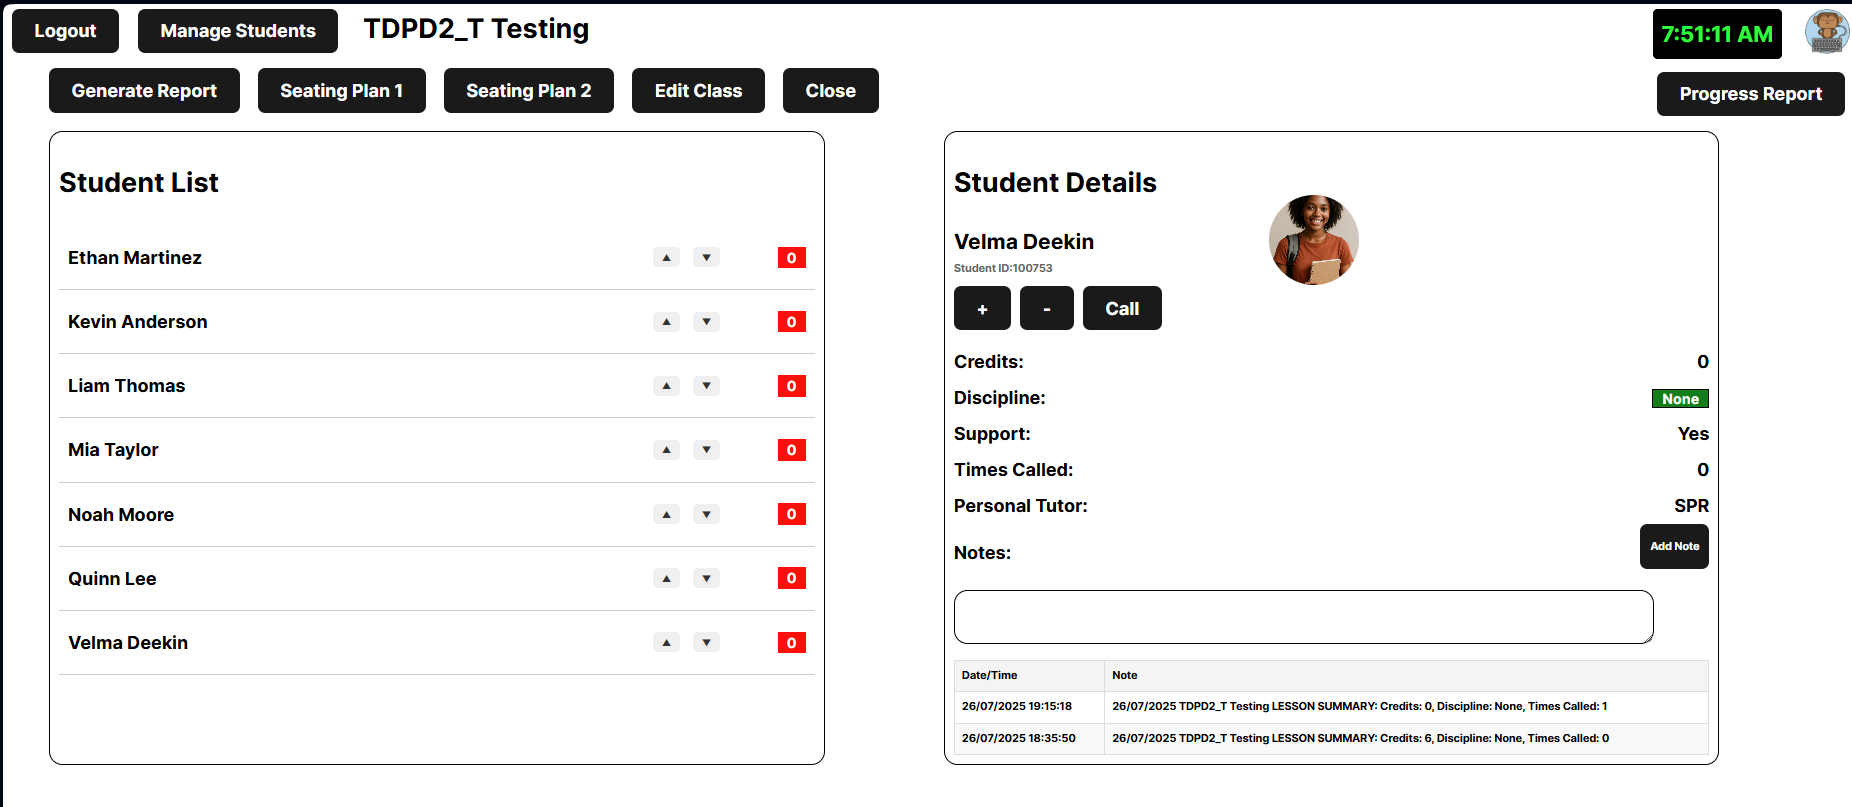Image resolution: width=1852 pixels, height=807 pixels.
Task: Click the Logout button
Action: pos(65,31)
